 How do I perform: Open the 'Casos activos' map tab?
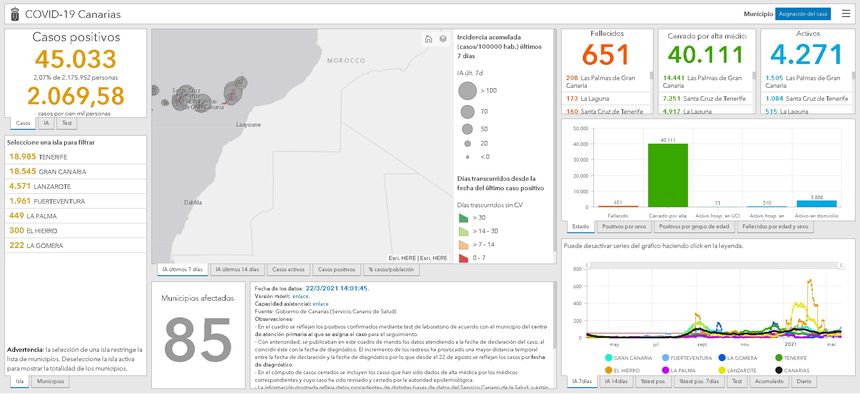click(288, 270)
